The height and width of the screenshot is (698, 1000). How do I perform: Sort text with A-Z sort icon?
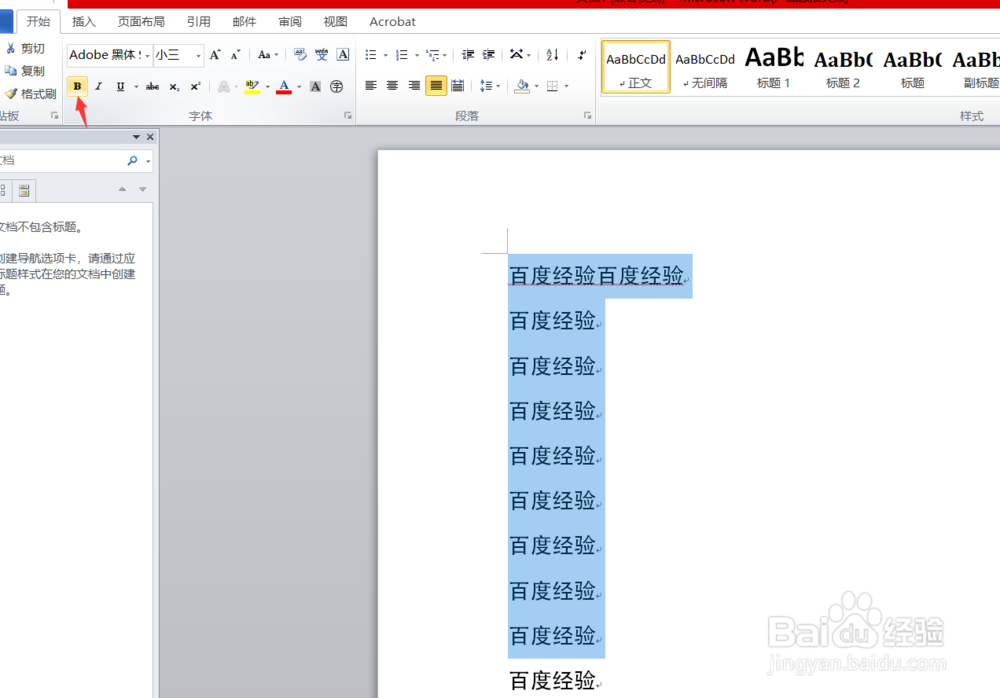point(552,55)
